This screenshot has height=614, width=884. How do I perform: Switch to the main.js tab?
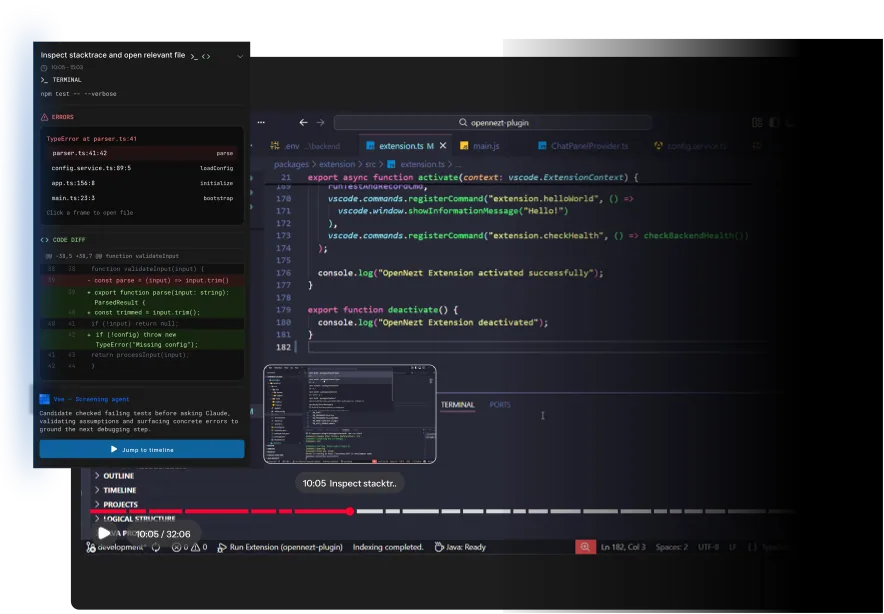(x=480, y=146)
